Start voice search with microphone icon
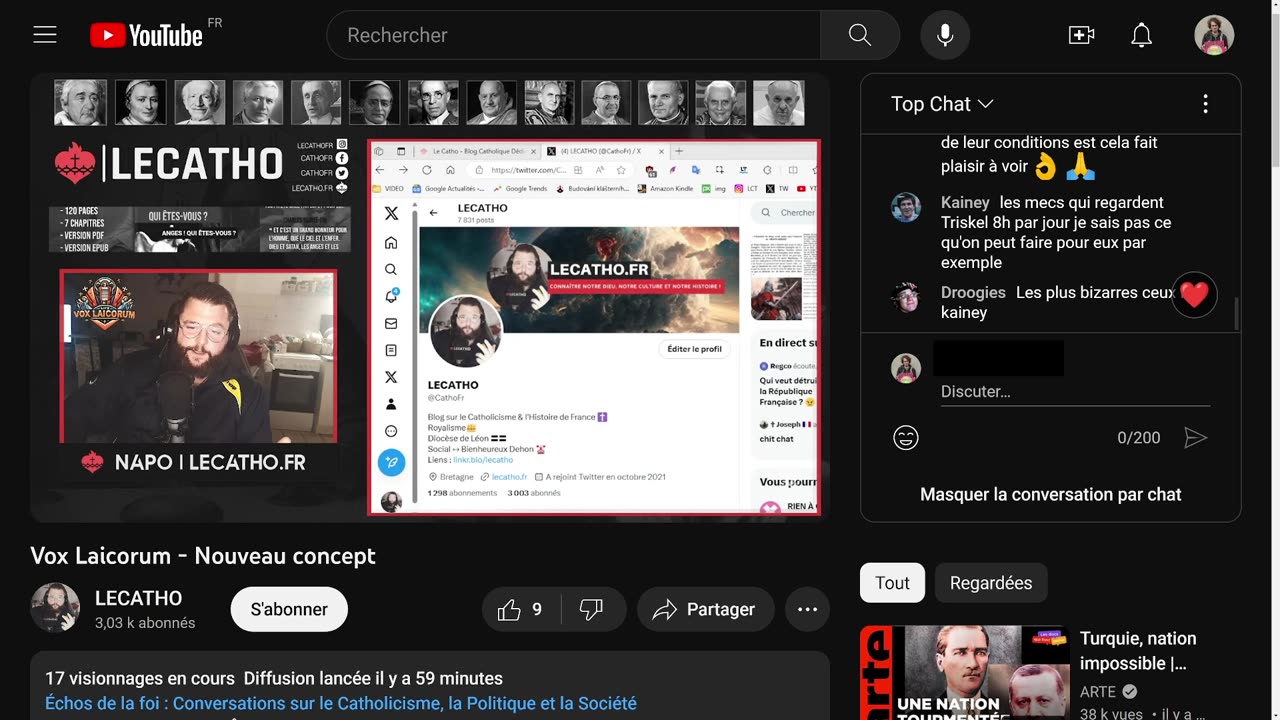 (945, 35)
